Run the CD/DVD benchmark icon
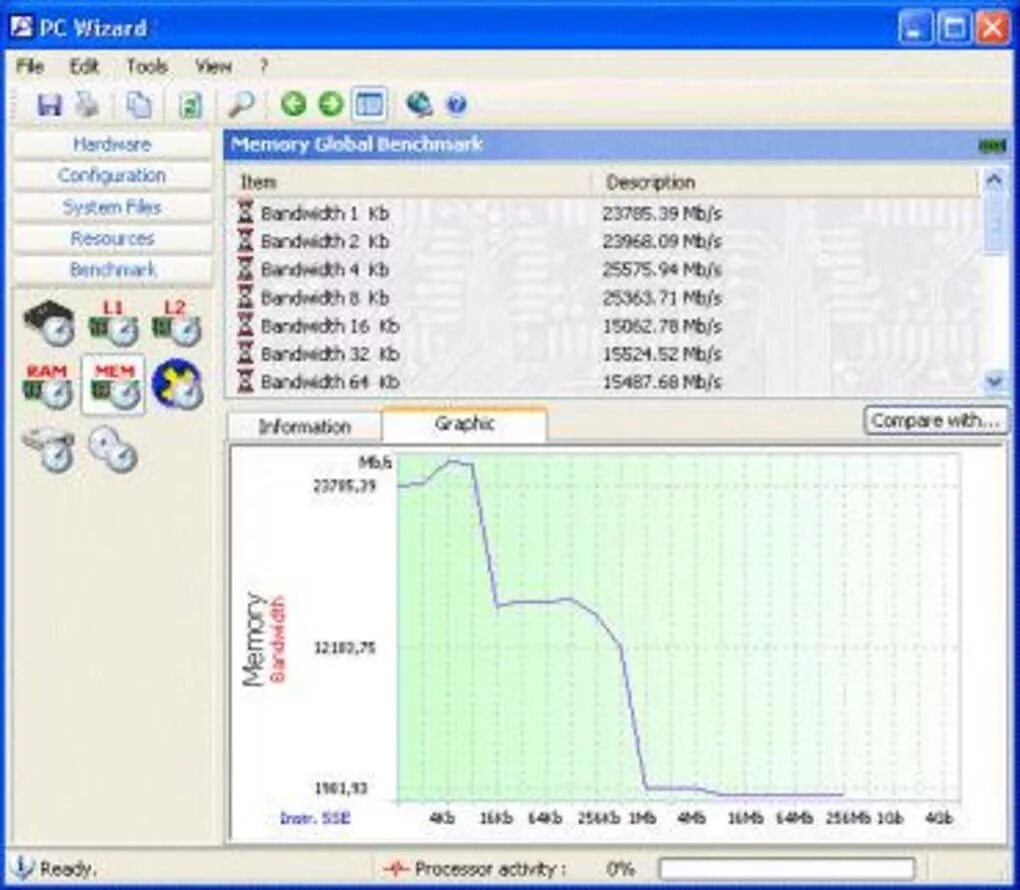The image size is (1020, 890). click(113, 449)
